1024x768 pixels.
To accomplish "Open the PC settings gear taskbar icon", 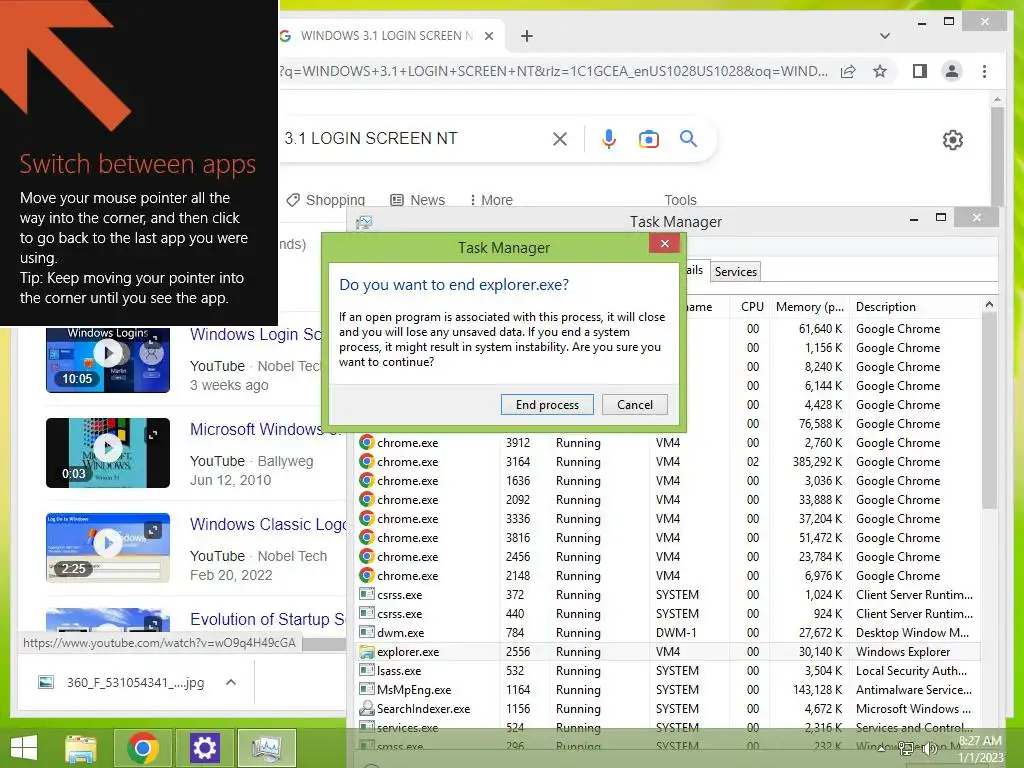I will (x=204, y=748).
